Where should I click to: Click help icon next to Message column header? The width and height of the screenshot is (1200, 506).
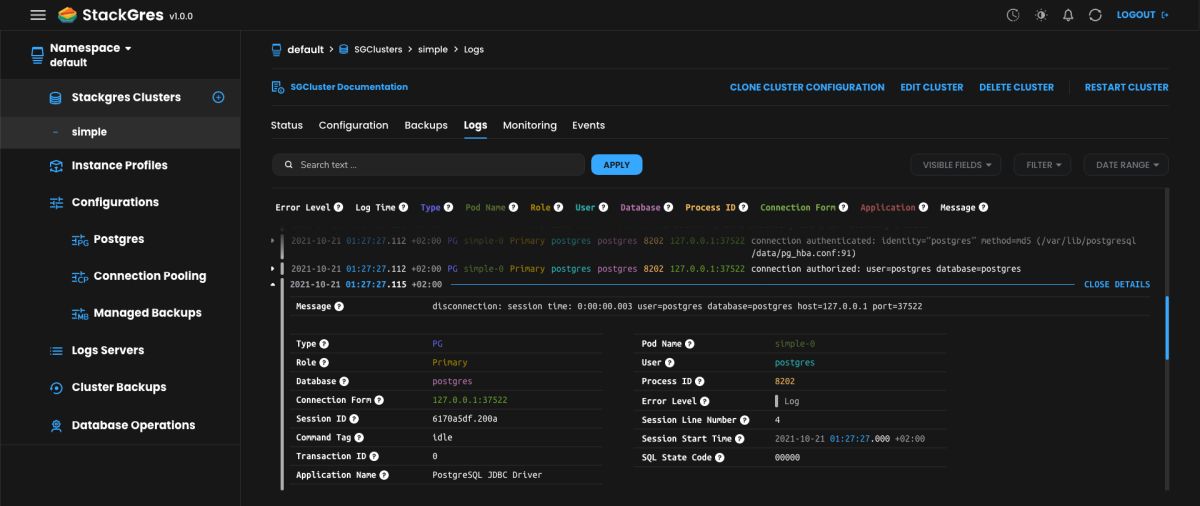[x=984, y=207]
